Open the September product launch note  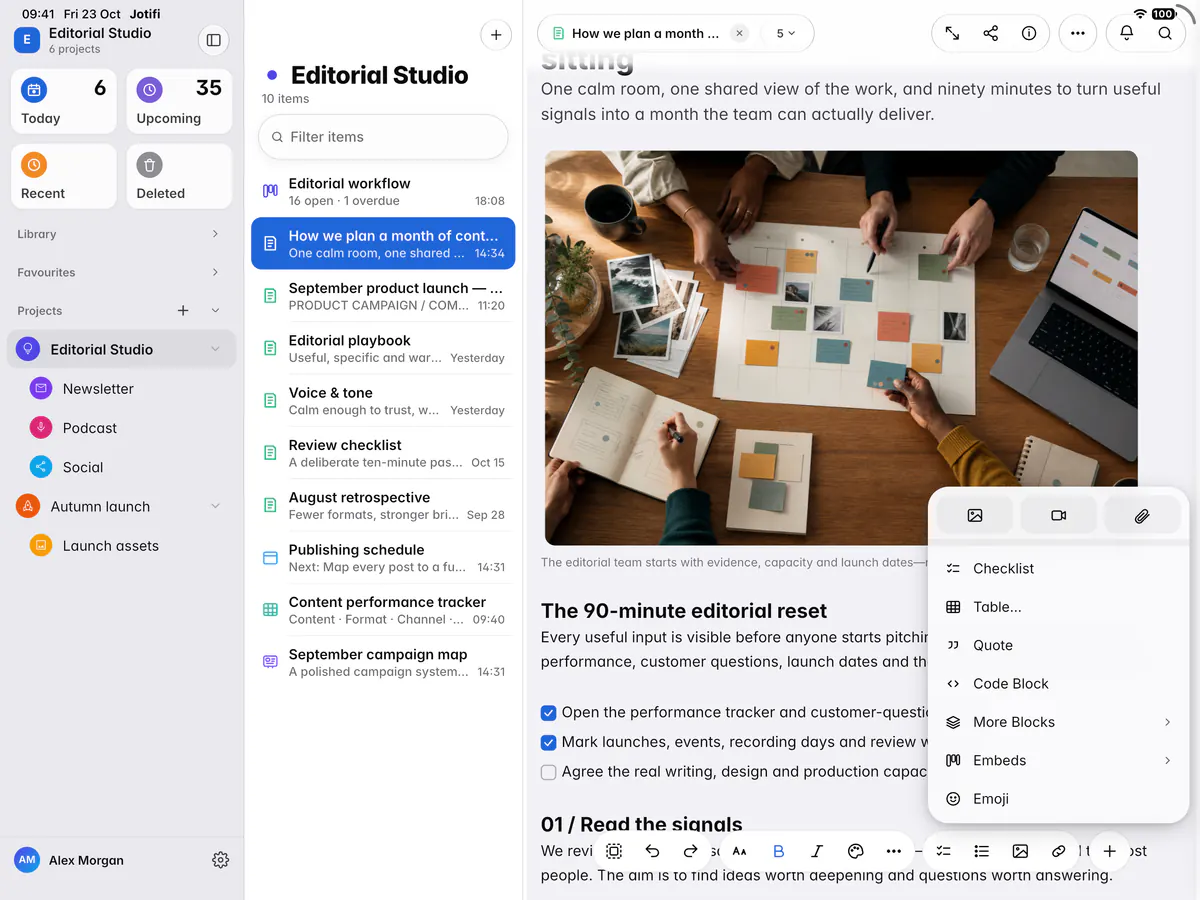383,296
